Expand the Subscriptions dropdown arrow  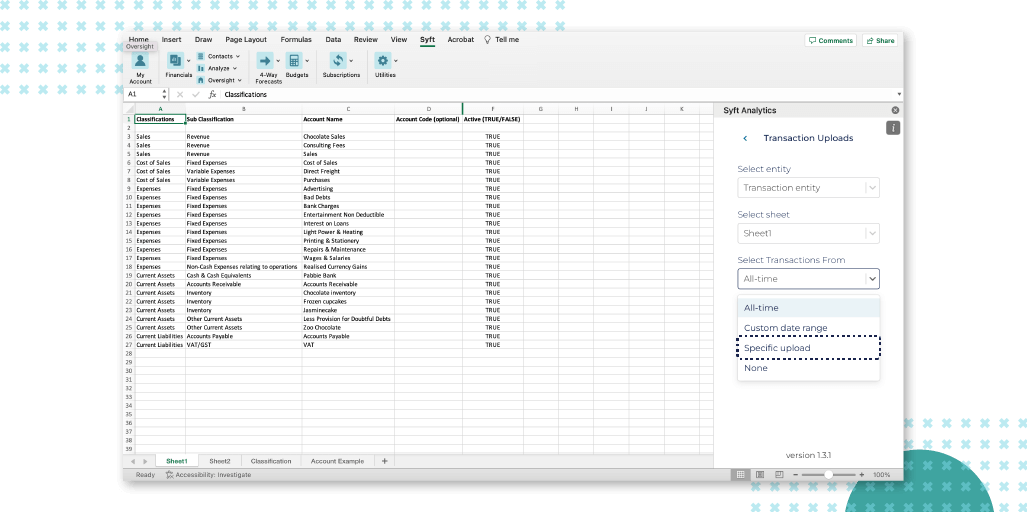coord(351,61)
